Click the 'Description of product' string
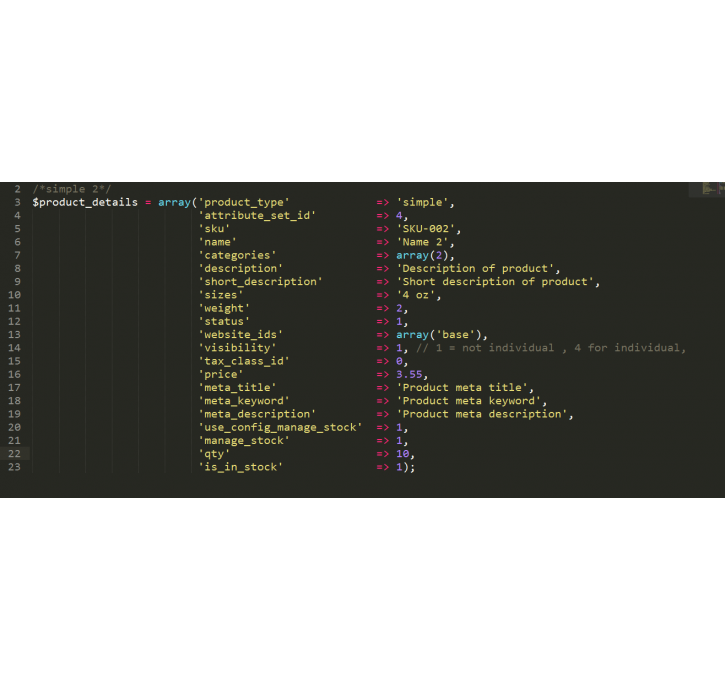The image size is (725, 680). tap(475, 269)
